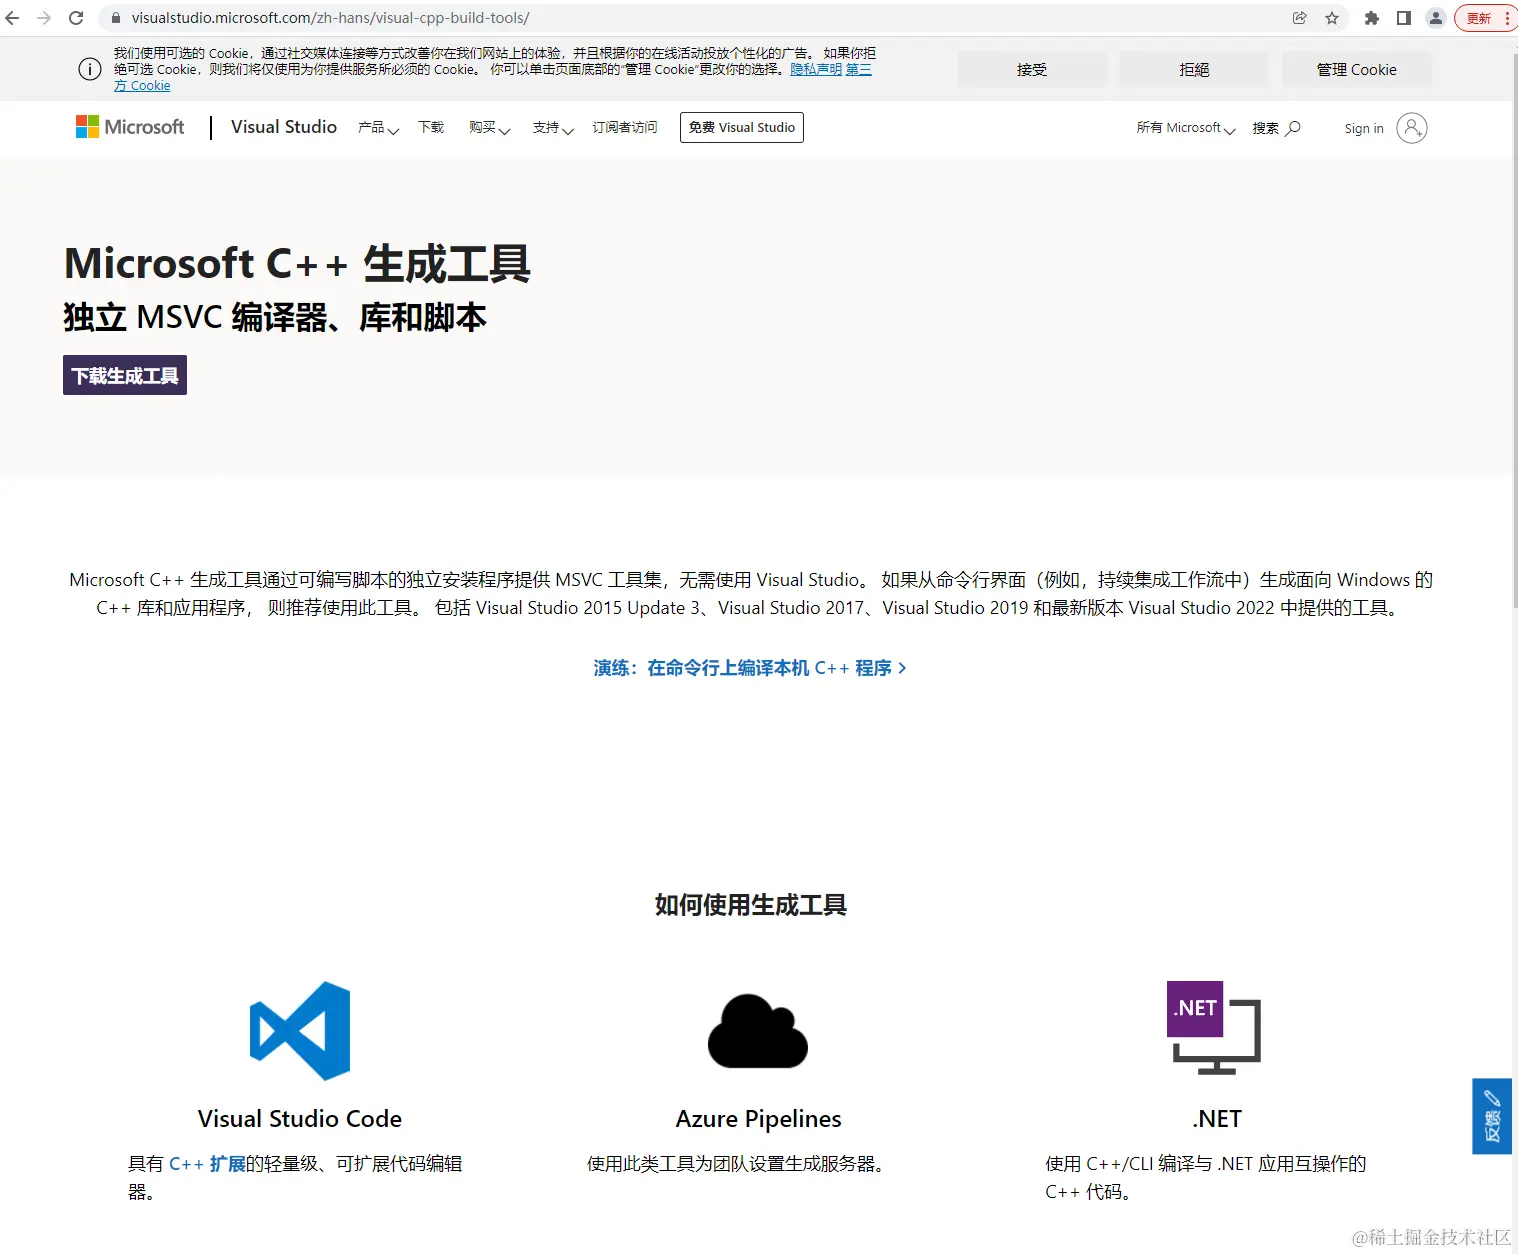
Task: Reload the page with the refresh icon
Action: pos(76,18)
